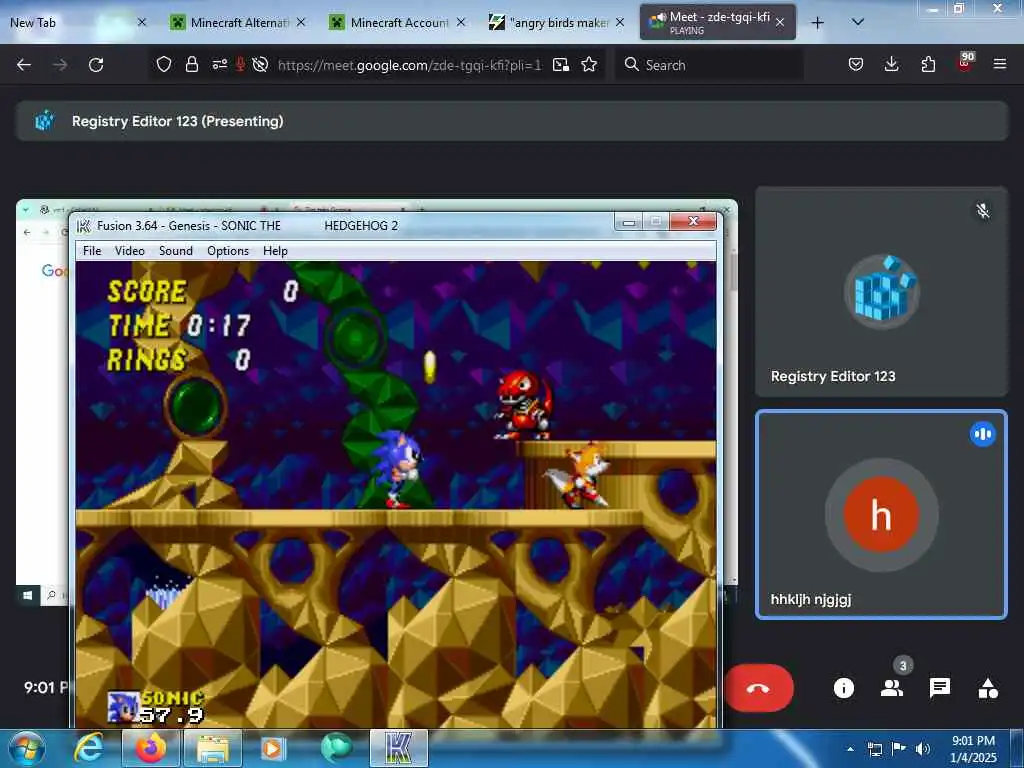The width and height of the screenshot is (1024, 768).
Task: Click the hhkljh njgjgj participant tile
Action: coord(881,515)
